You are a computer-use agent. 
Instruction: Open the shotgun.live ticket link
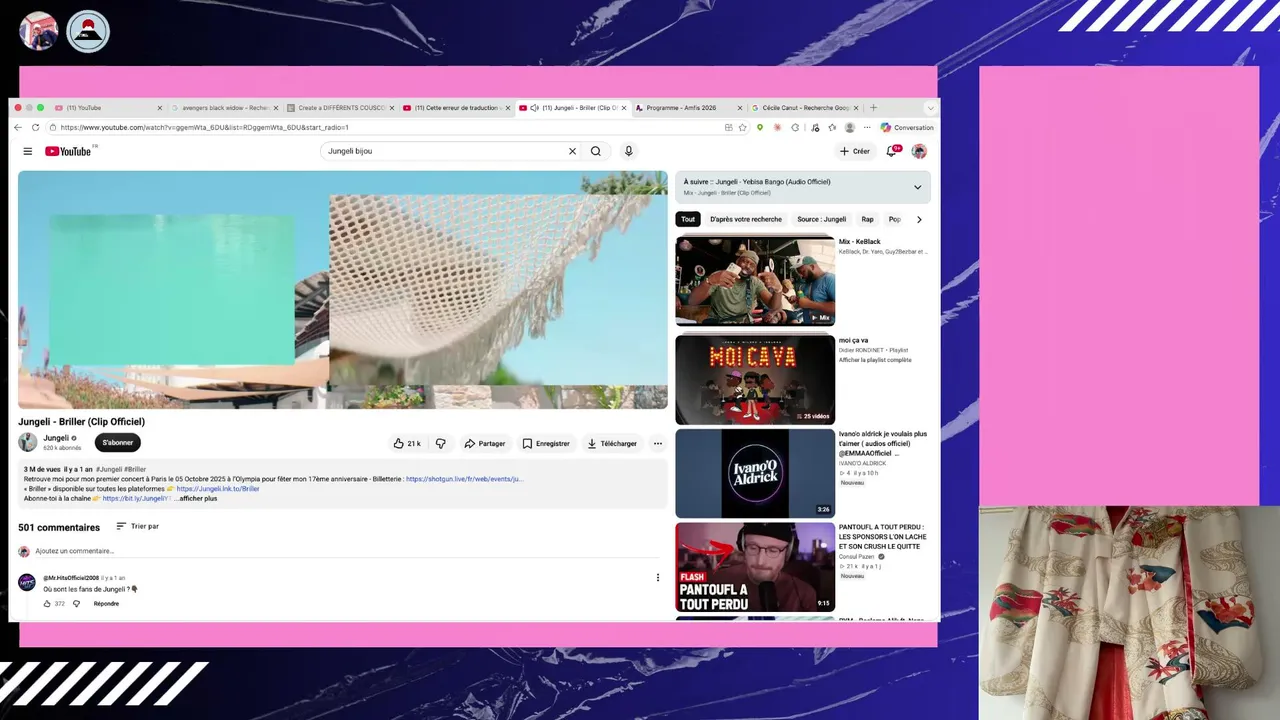(464, 479)
